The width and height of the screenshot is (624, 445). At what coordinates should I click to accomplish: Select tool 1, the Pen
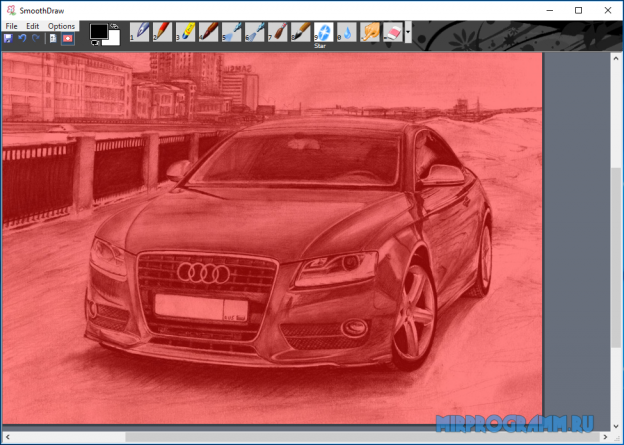point(140,32)
